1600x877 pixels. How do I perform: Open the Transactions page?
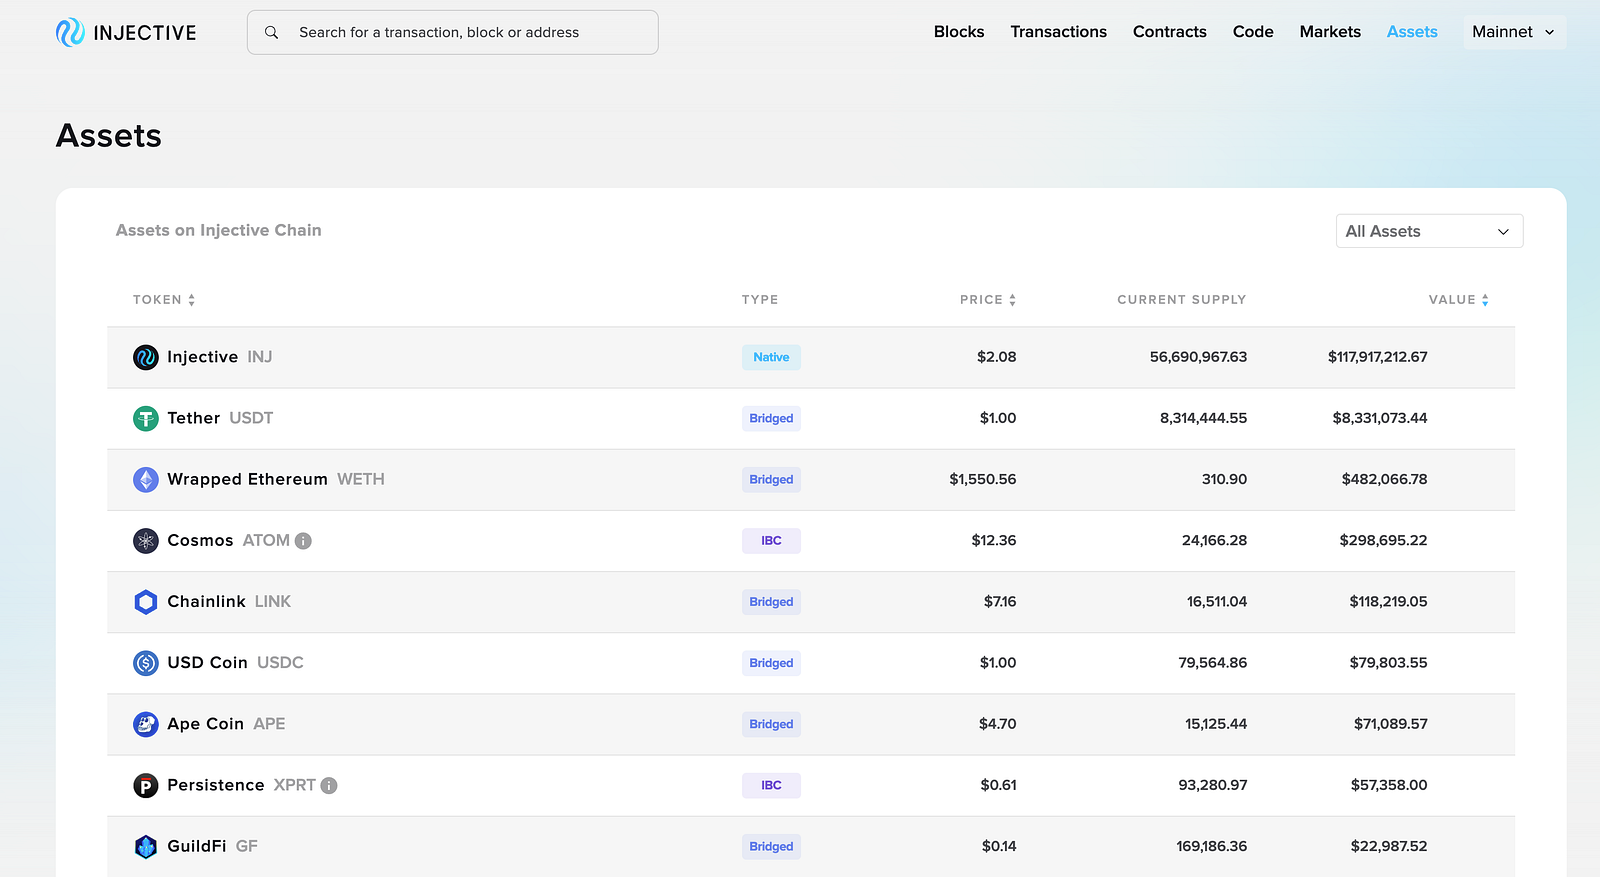point(1058,32)
